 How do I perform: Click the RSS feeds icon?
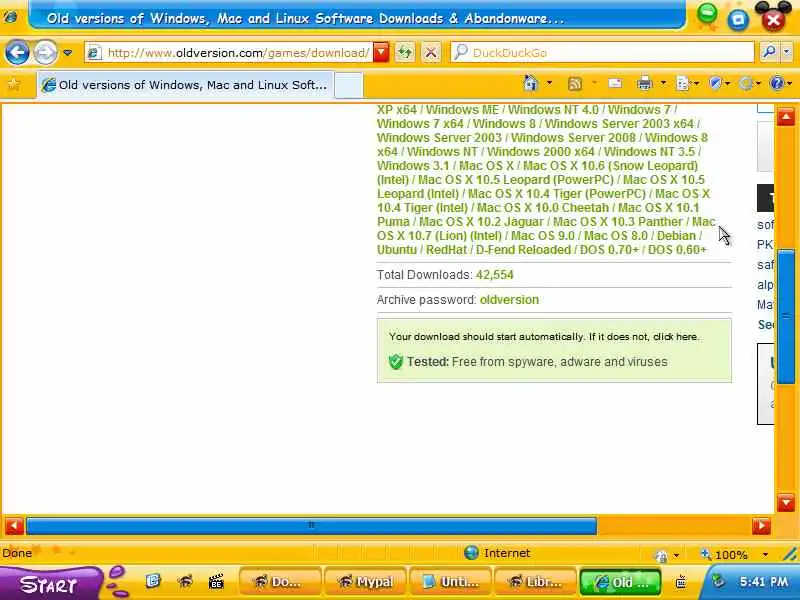[575, 84]
